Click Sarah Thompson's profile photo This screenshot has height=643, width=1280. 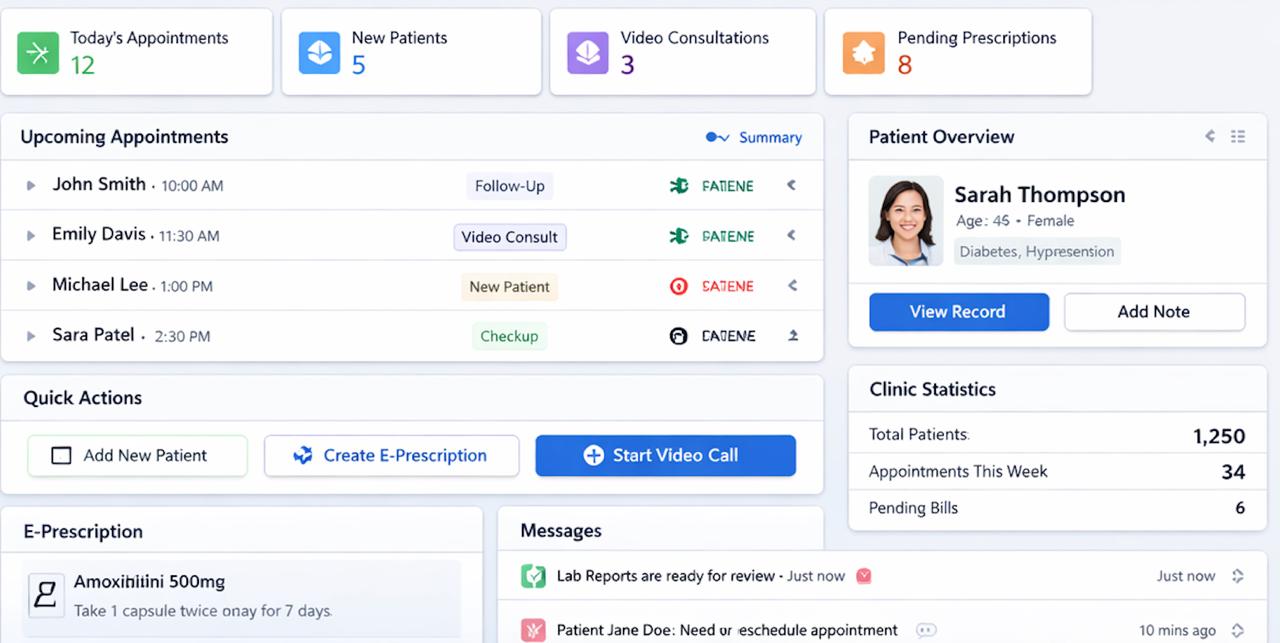coord(905,221)
